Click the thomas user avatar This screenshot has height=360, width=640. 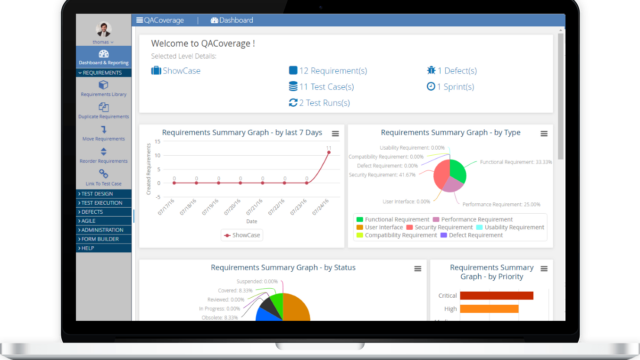(104, 29)
